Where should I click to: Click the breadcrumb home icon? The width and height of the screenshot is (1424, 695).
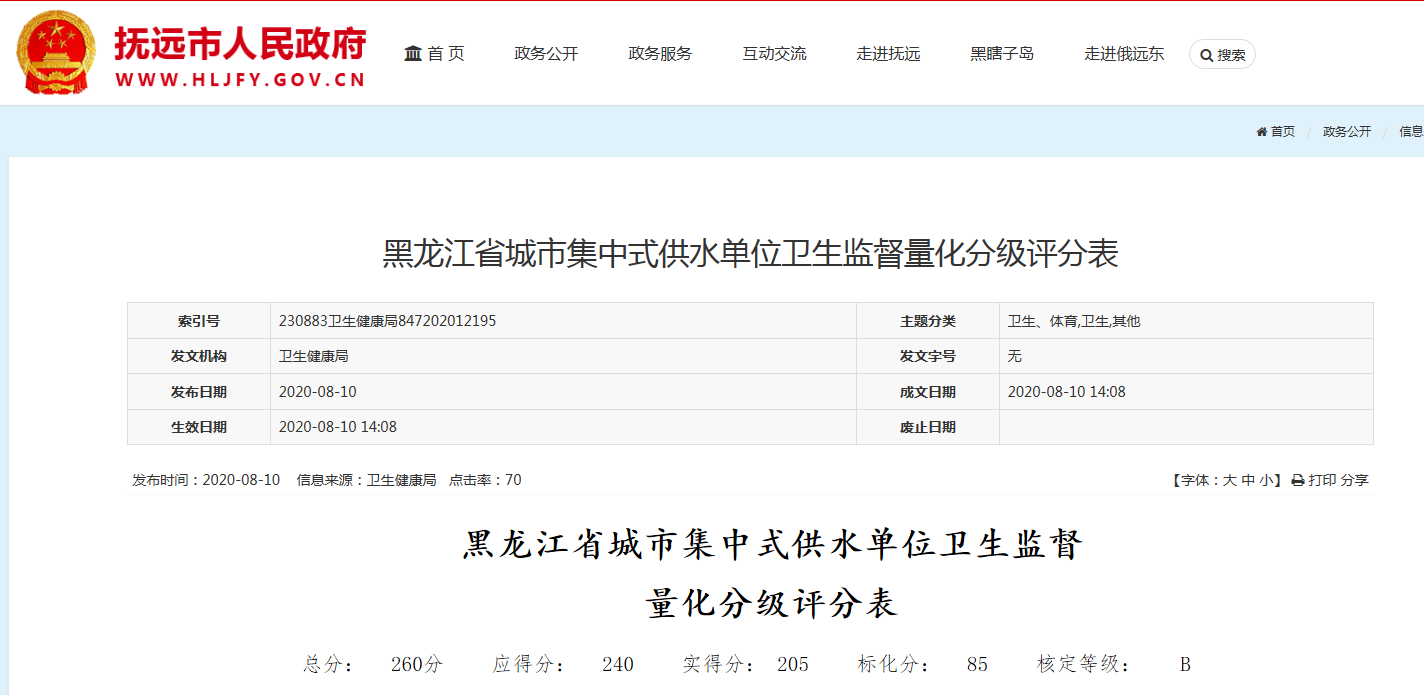pyautogui.click(x=1262, y=132)
